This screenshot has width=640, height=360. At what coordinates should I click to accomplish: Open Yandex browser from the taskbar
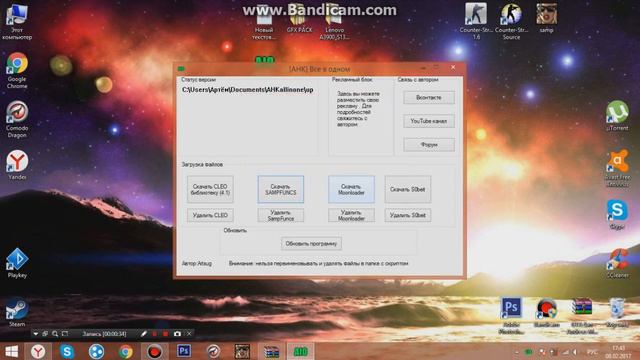tap(38, 351)
